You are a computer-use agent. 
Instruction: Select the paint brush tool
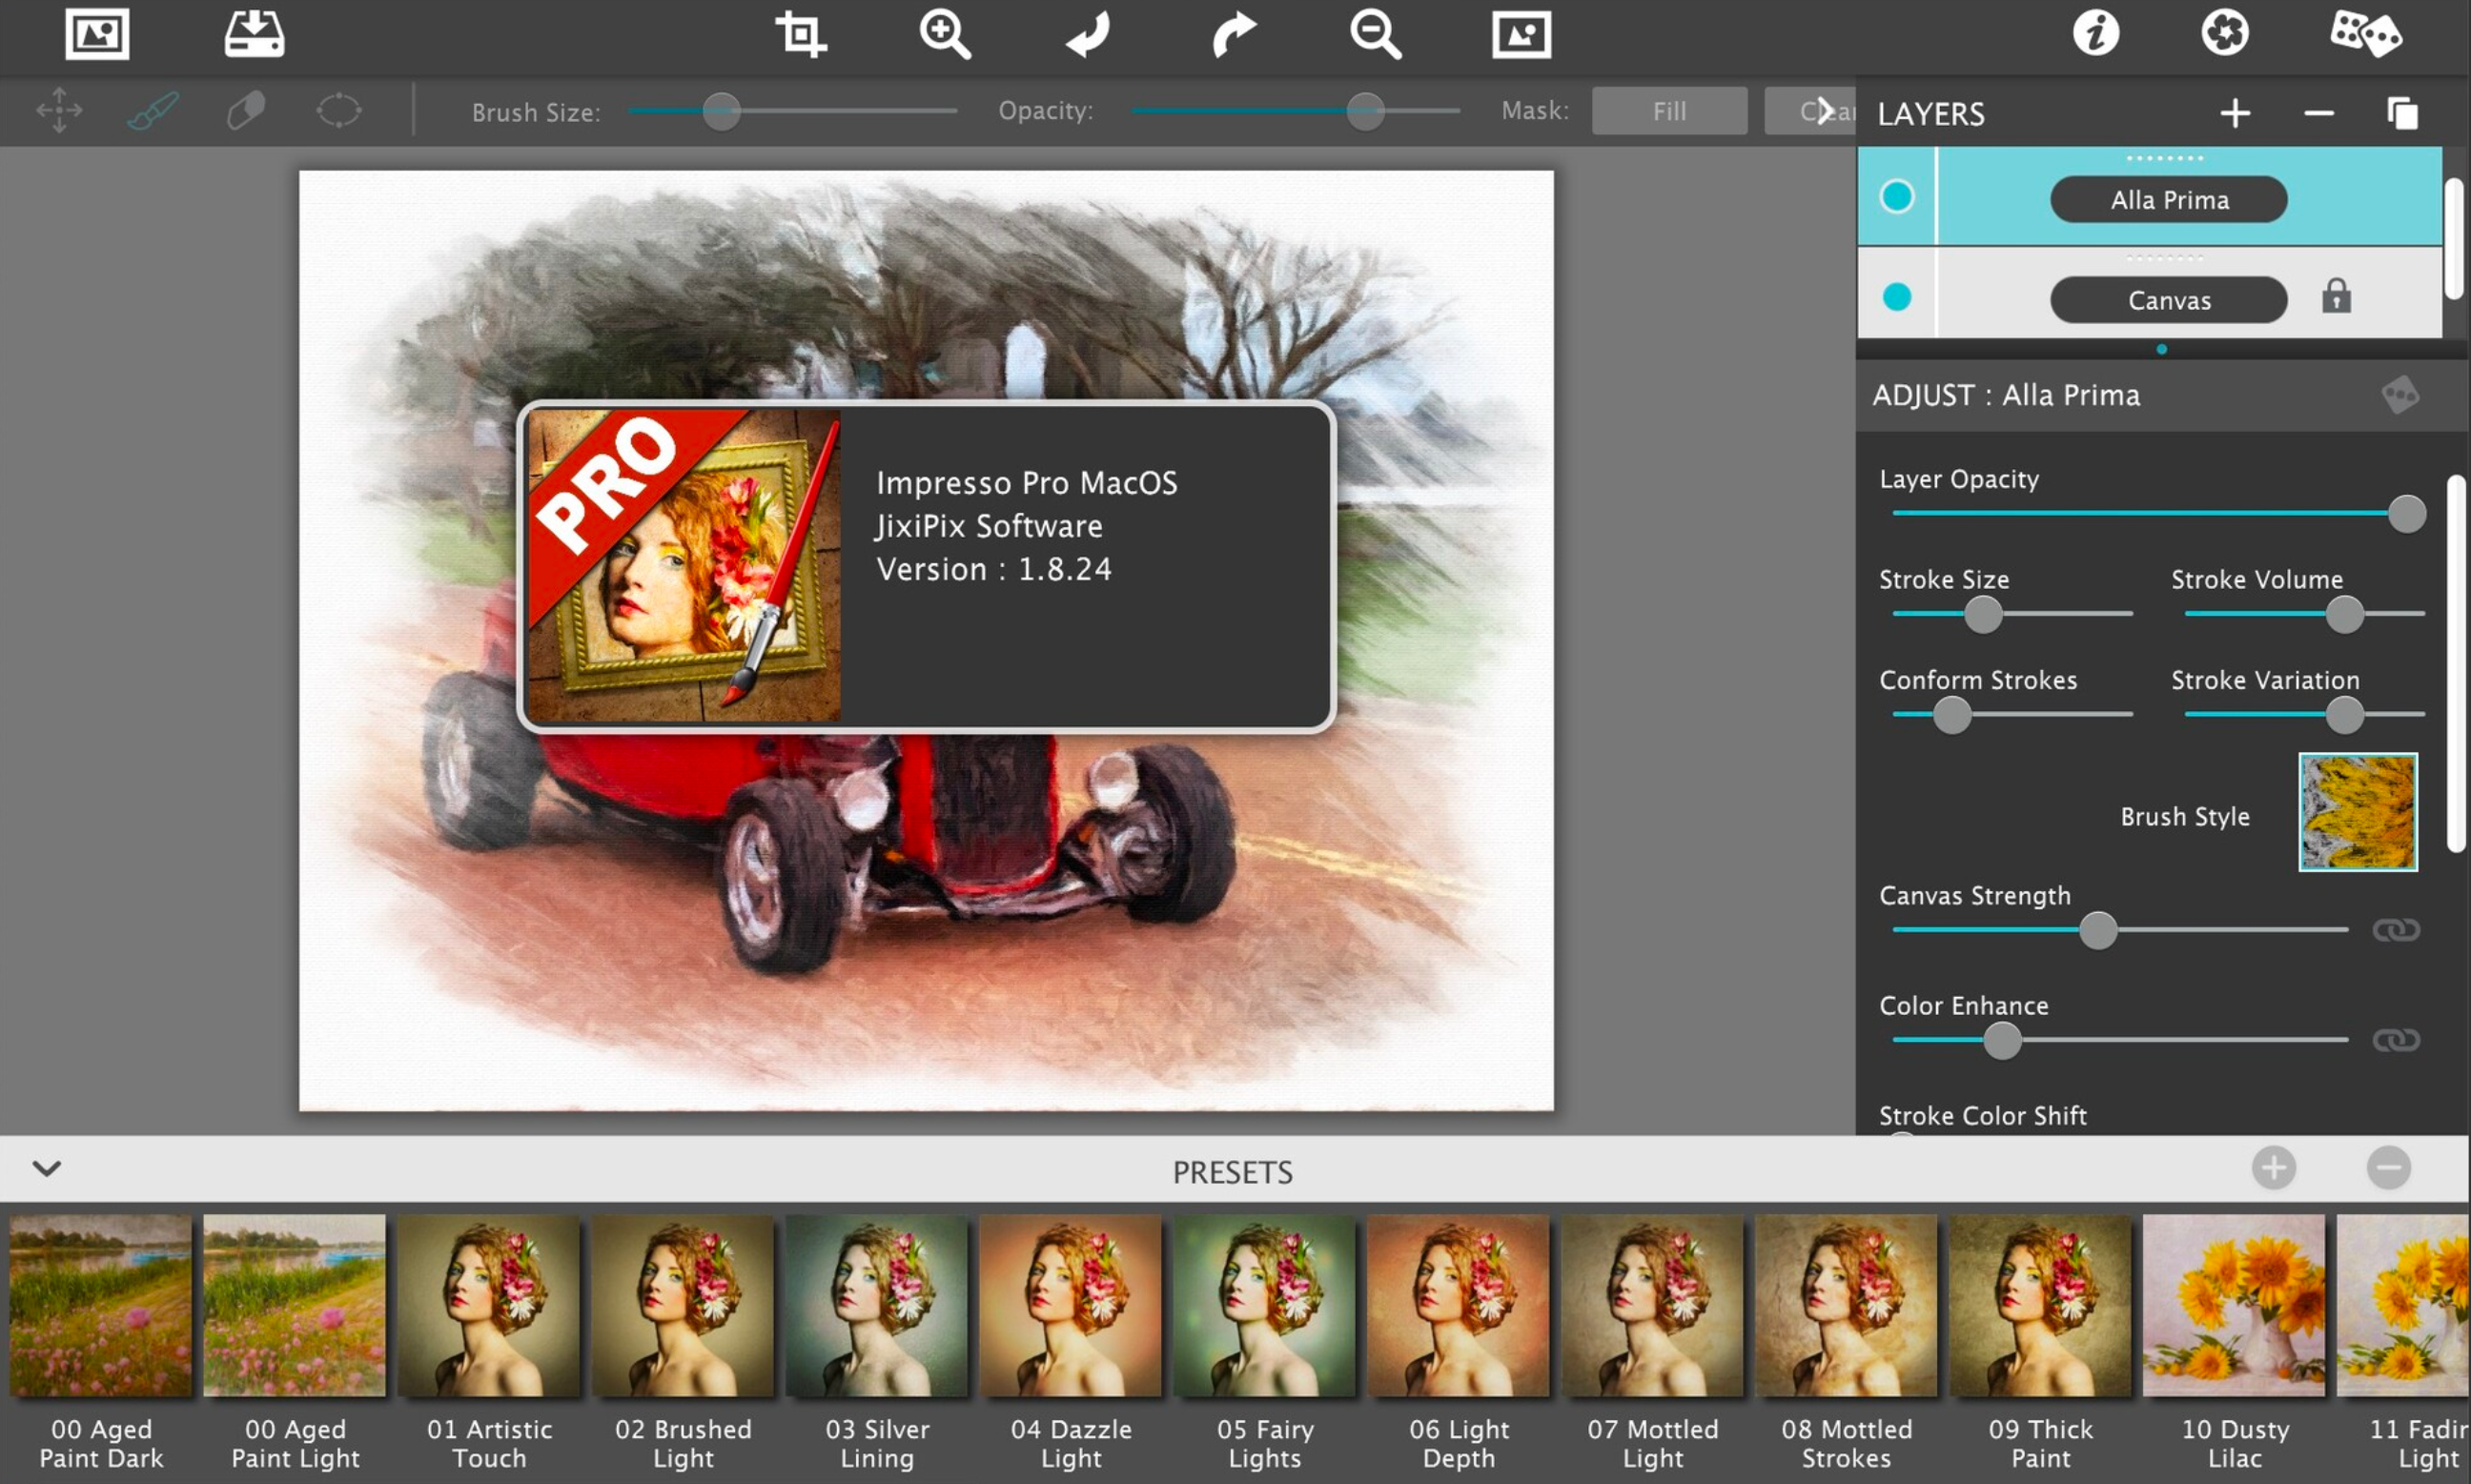tap(153, 110)
